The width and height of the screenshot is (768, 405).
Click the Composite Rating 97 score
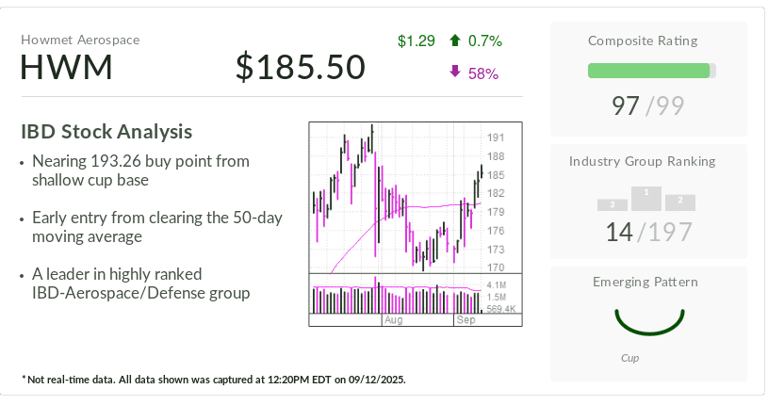coord(626,105)
